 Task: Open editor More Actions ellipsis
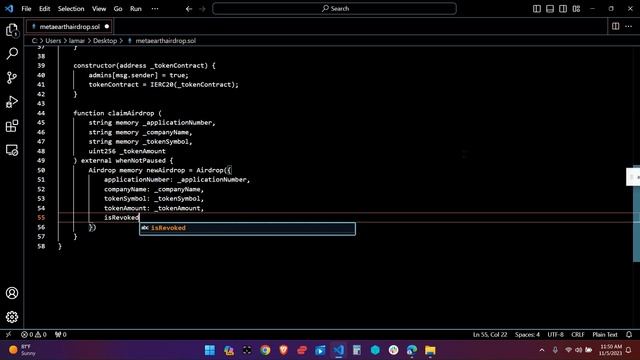click(629, 27)
